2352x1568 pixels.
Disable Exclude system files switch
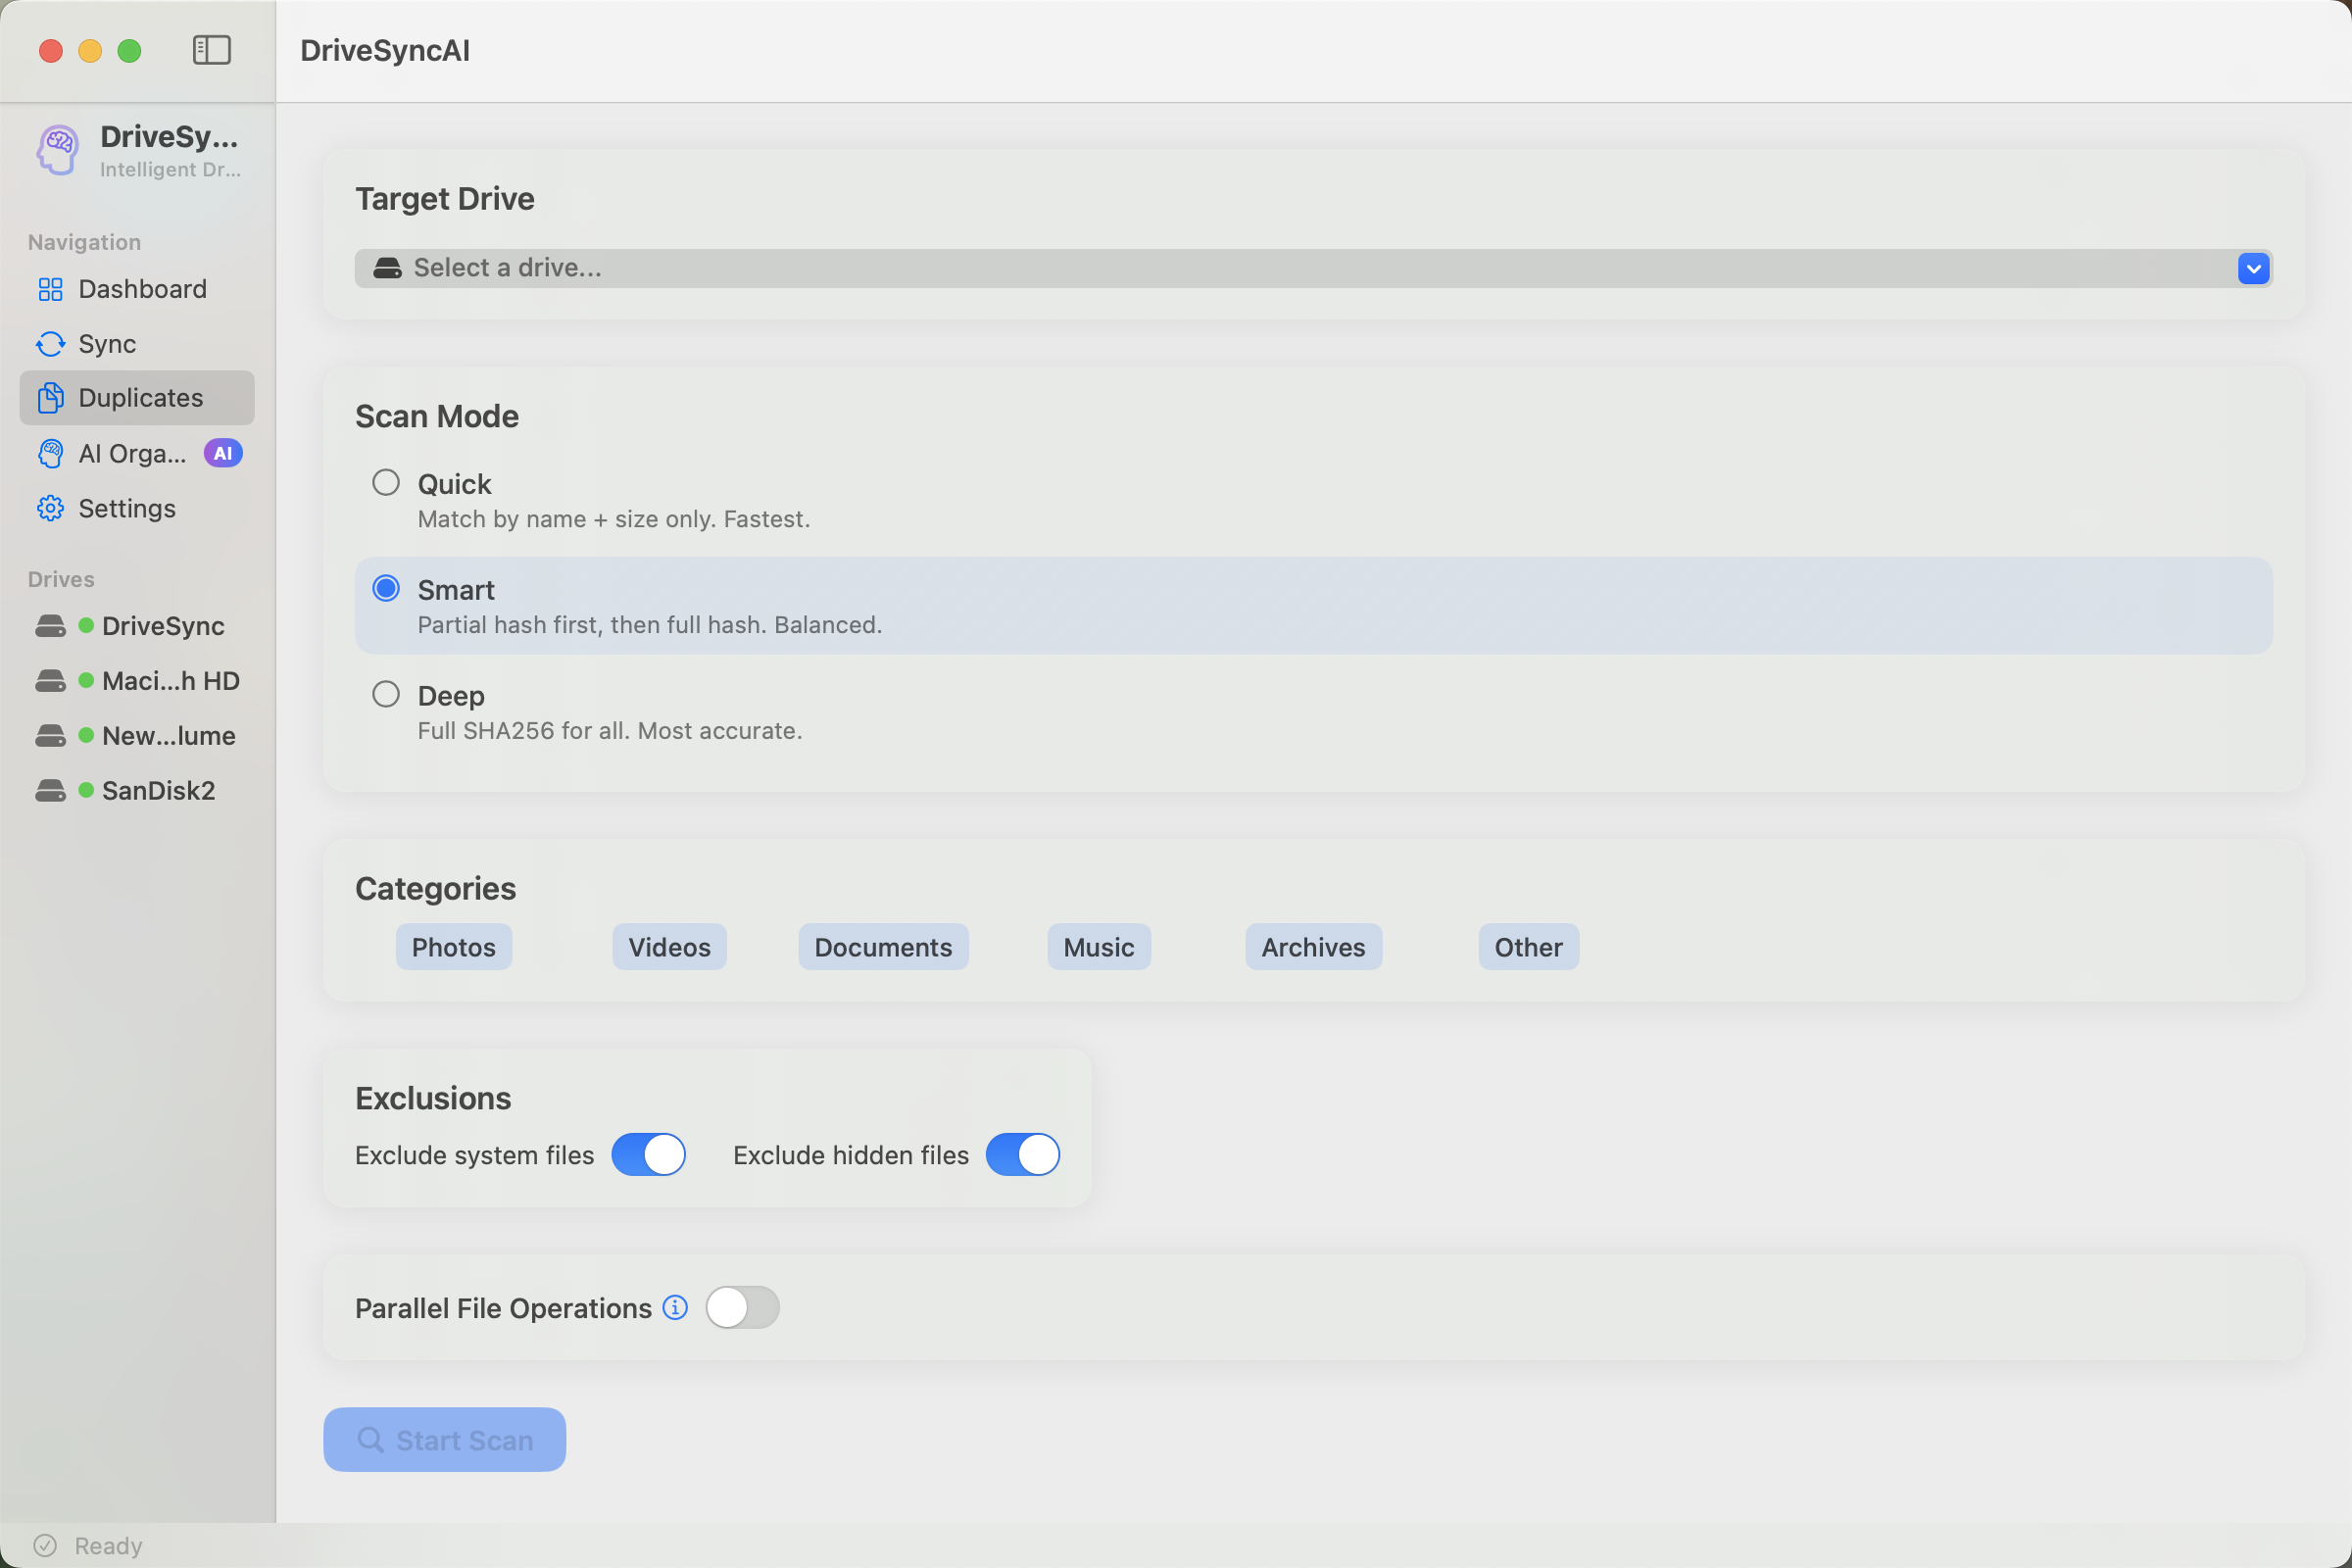pyautogui.click(x=648, y=1155)
